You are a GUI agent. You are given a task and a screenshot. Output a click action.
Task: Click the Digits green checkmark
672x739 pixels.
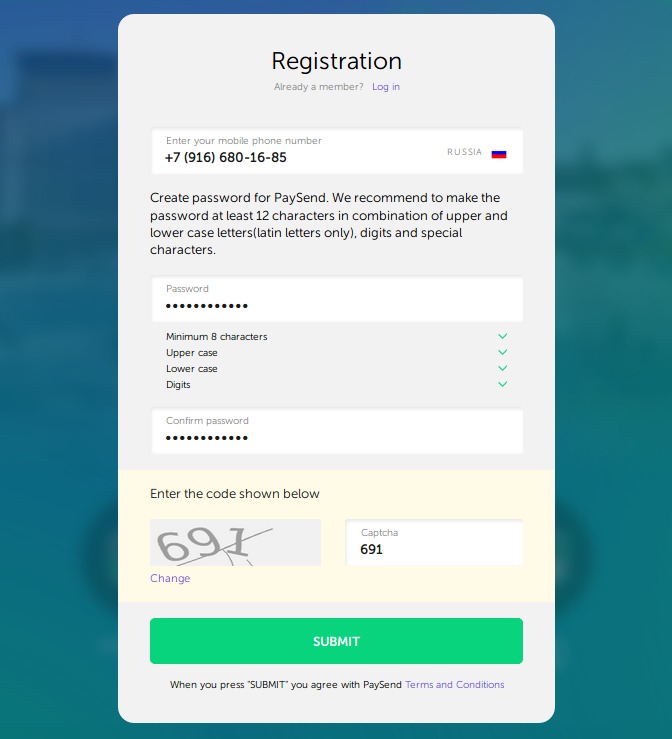point(502,384)
